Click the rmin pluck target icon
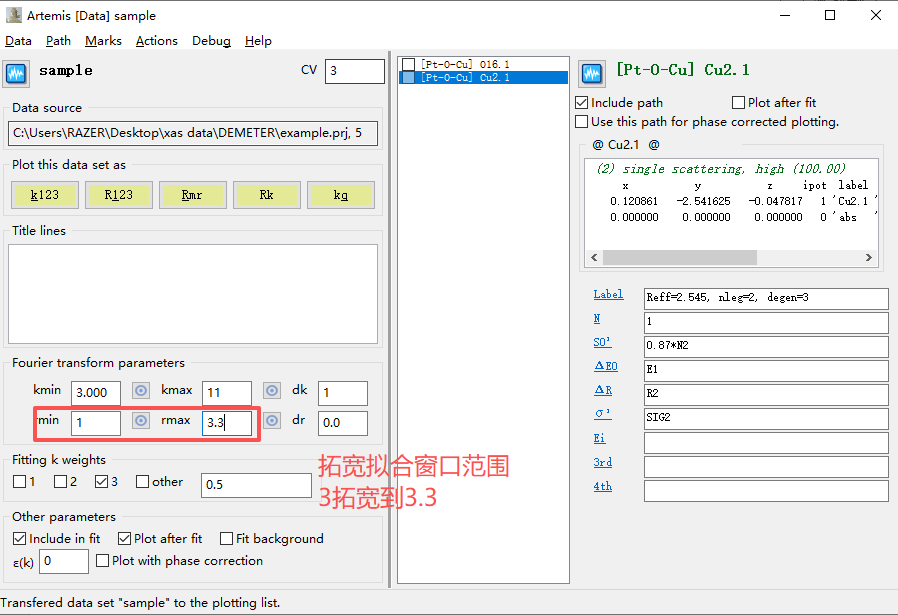 click(x=141, y=421)
